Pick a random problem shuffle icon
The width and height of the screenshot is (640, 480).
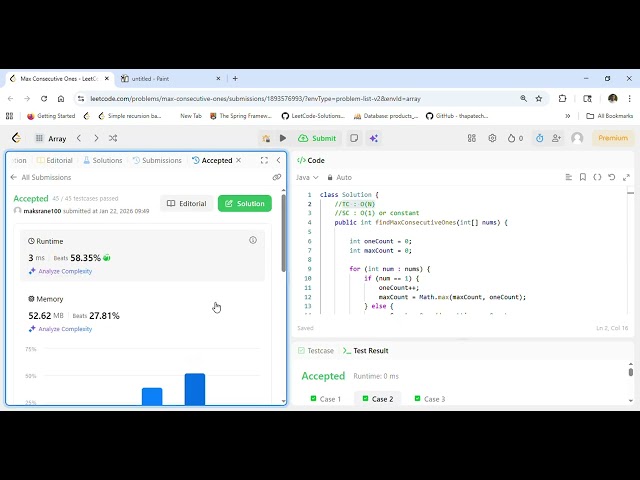(x=113, y=138)
